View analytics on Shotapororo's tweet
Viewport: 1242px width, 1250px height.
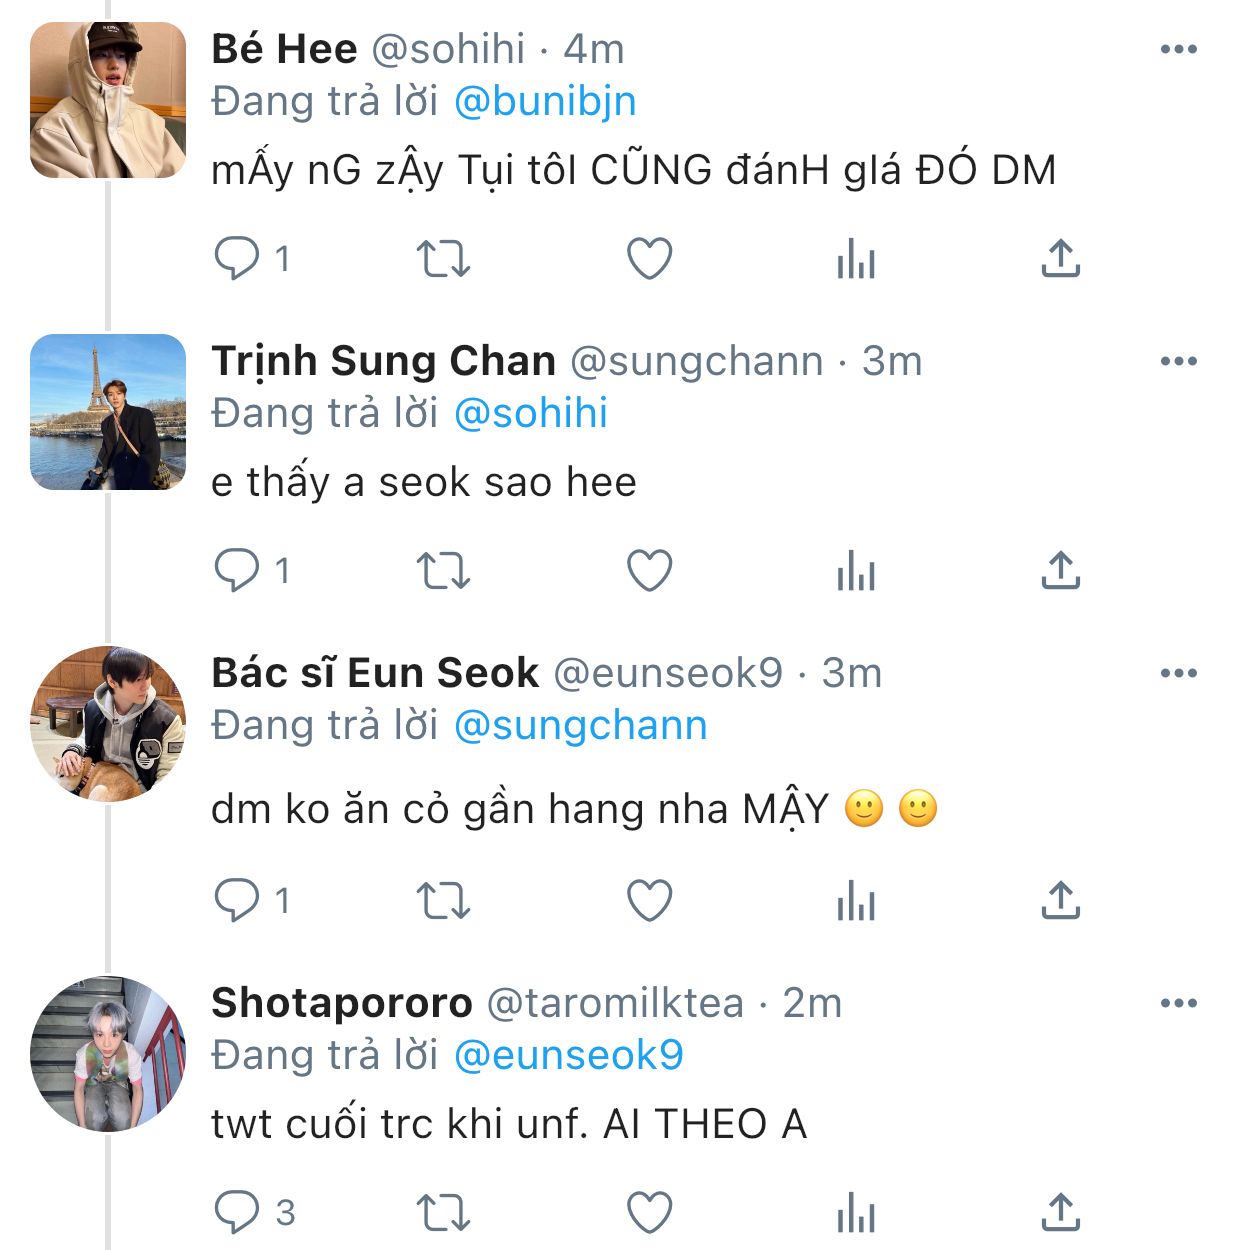coord(856,1213)
